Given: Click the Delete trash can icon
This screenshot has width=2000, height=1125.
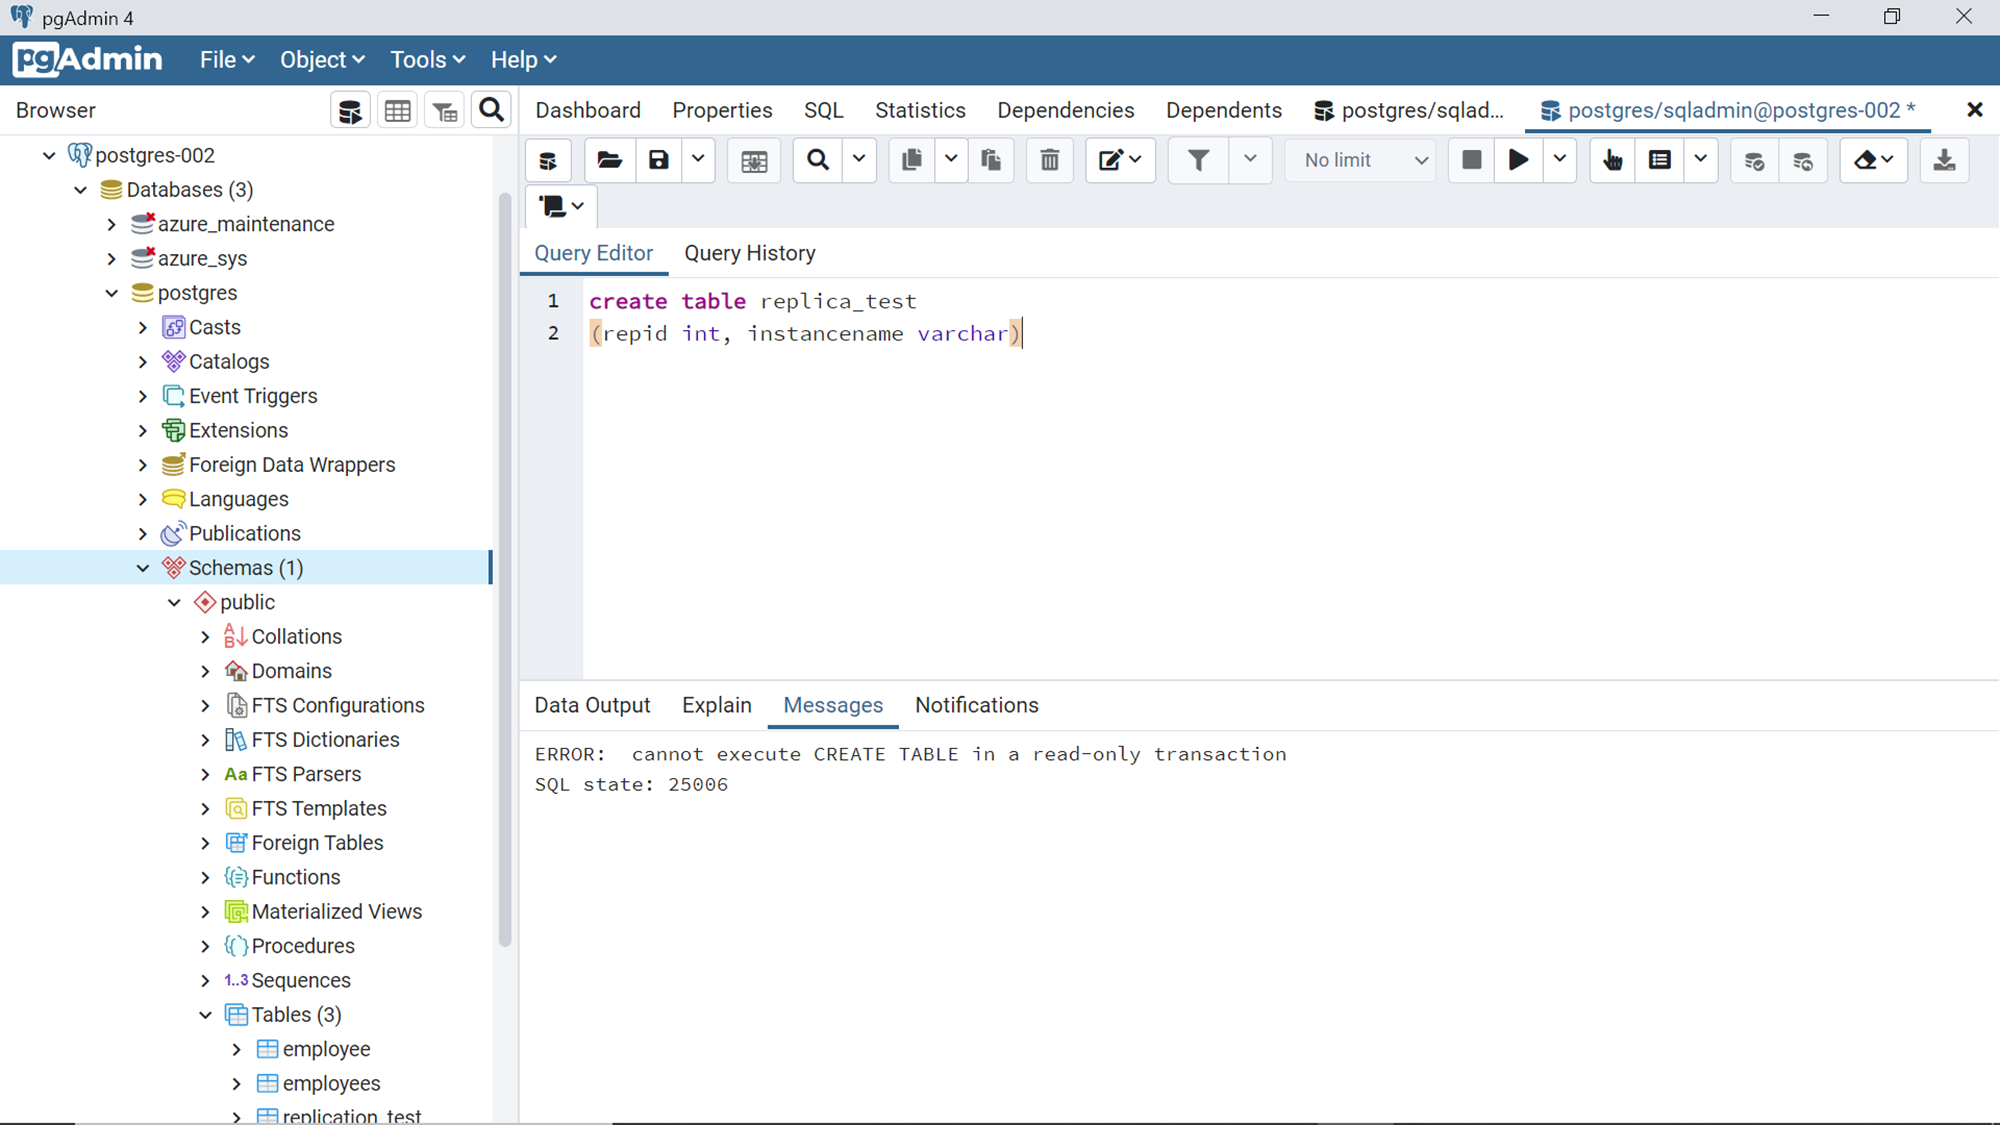Looking at the screenshot, I should coord(1049,160).
